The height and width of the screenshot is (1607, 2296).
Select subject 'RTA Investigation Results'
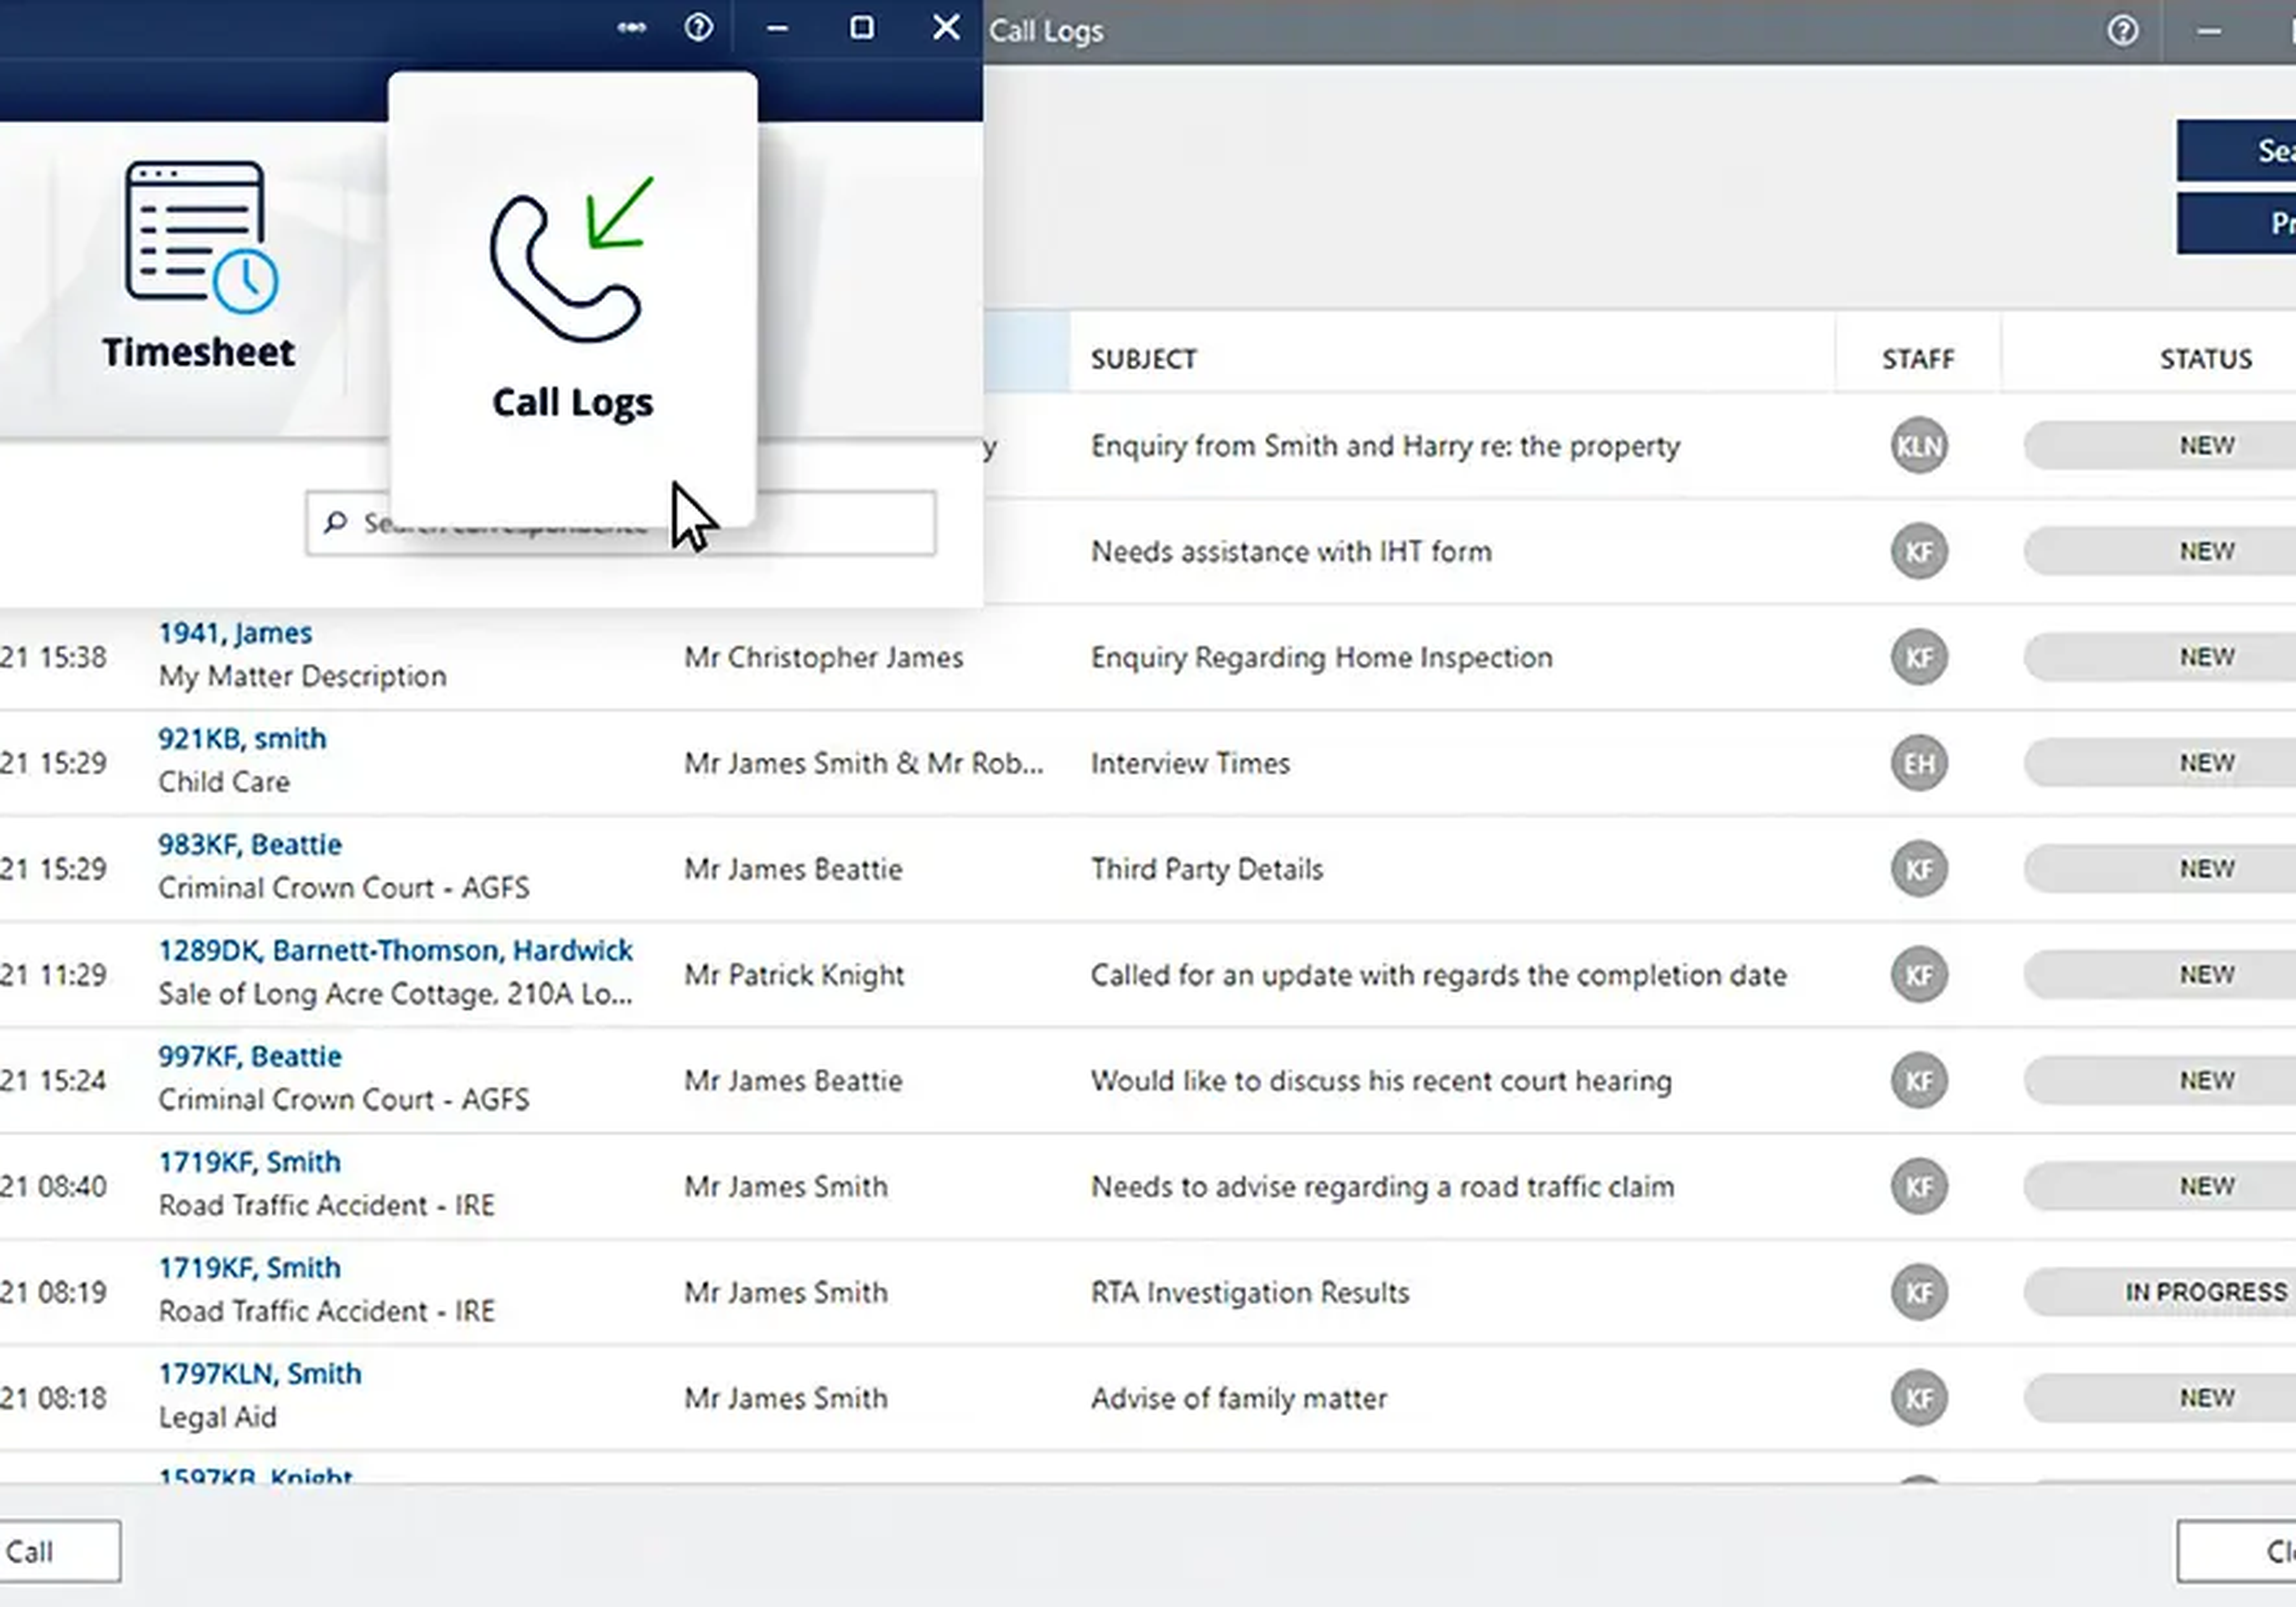pos(1249,1293)
